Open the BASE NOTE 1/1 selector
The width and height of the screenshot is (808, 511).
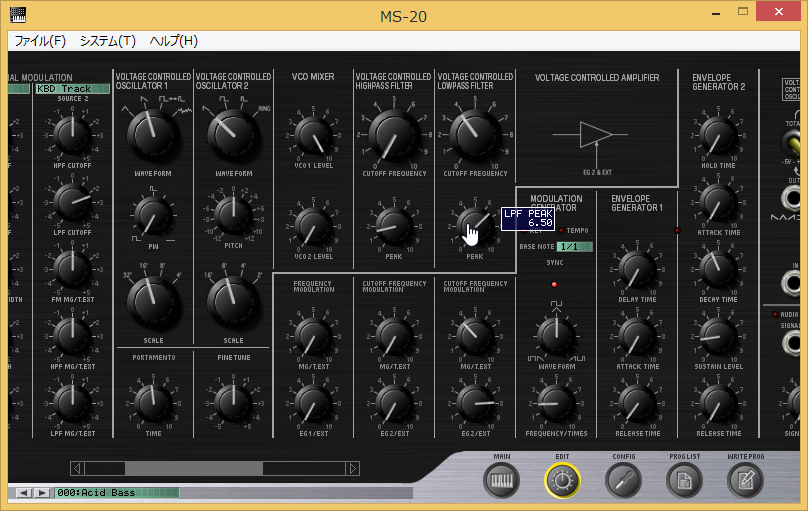tap(575, 247)
